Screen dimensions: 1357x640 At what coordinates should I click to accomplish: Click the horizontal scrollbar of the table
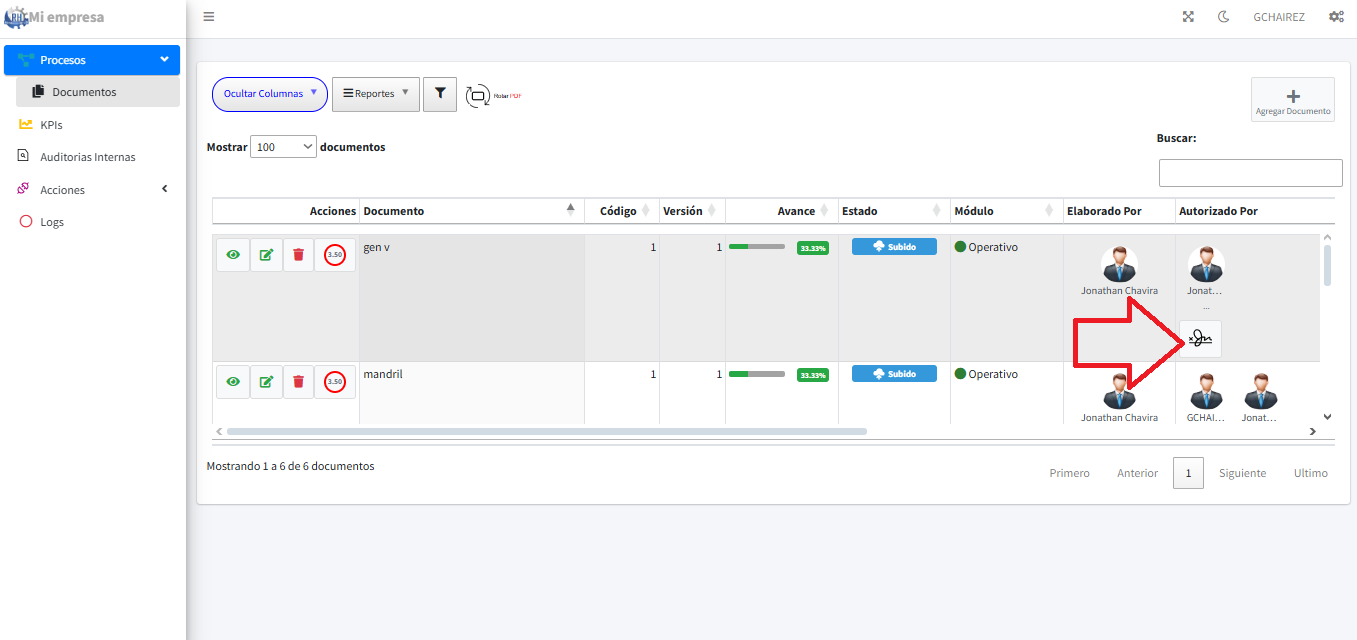546,431
